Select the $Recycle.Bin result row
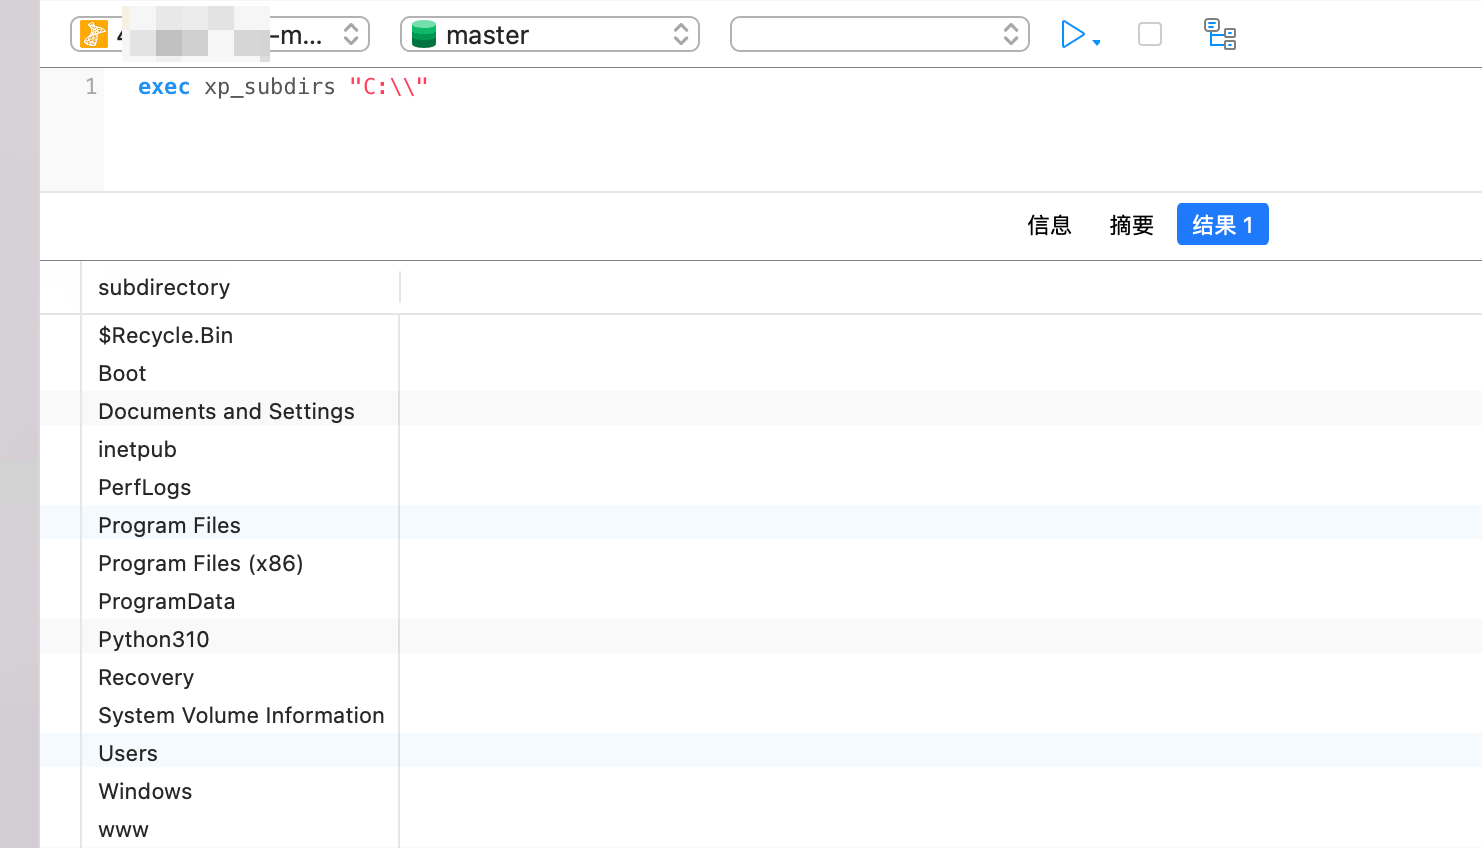1482x848 pixels. [166, 336]
